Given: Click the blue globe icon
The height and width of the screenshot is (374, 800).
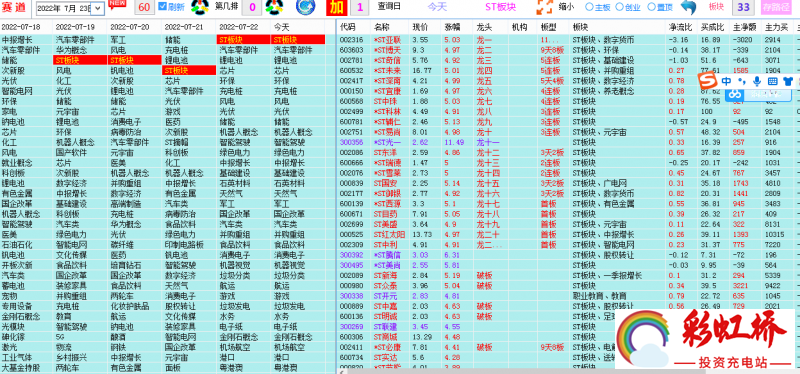Looking at the screenshot, I should coord(305,7).
